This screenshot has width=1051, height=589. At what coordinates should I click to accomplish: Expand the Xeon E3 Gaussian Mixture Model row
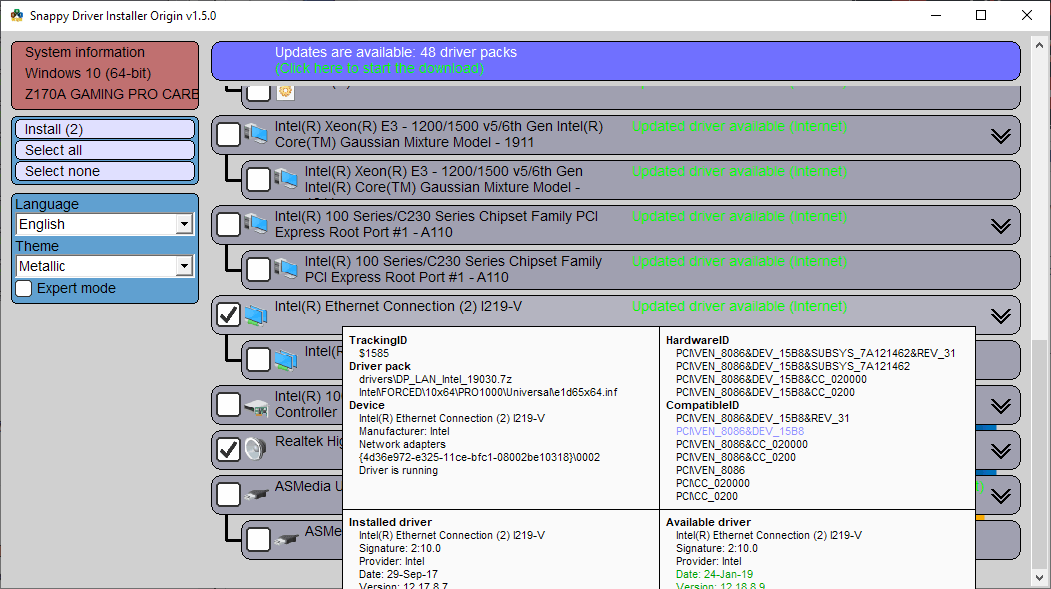(1001, 136)
